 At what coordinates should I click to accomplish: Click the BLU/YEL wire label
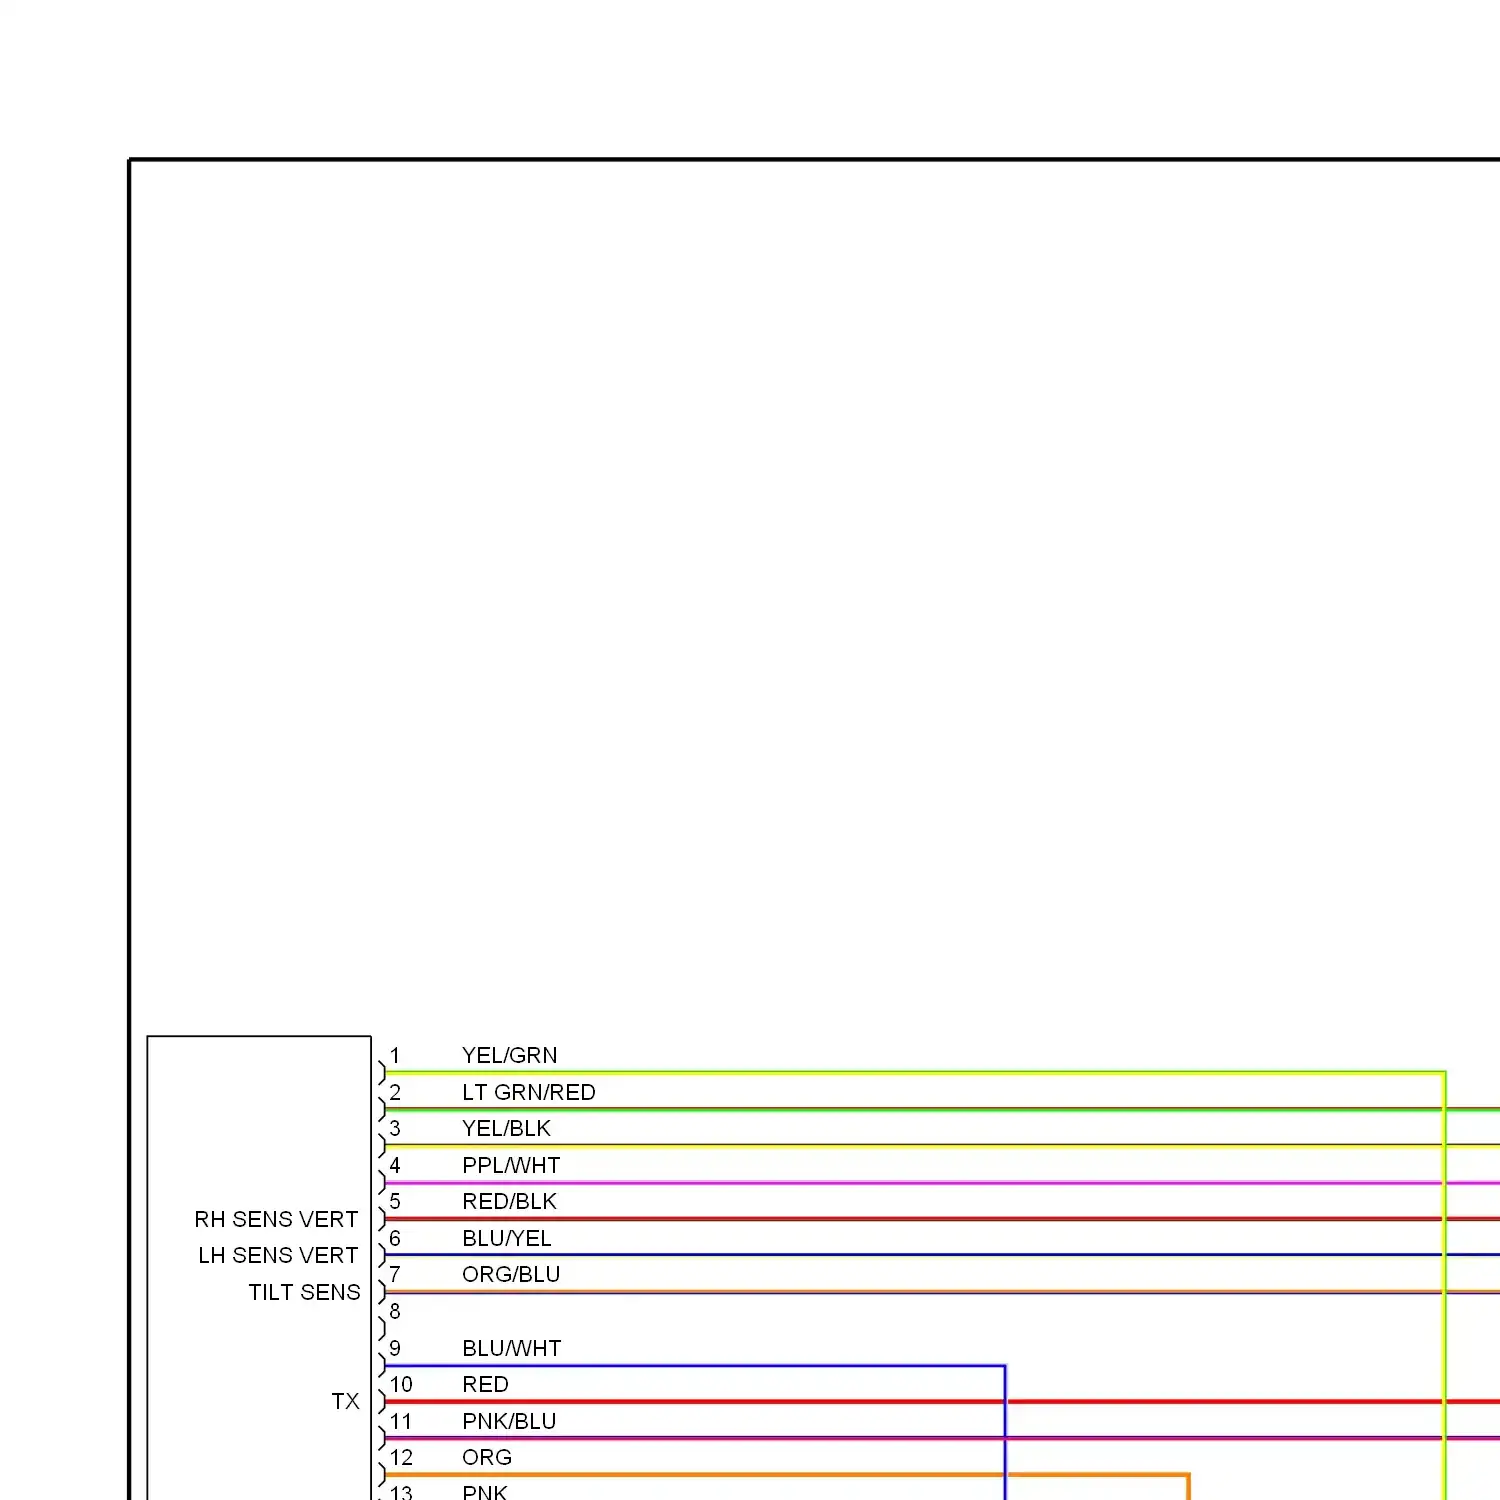pos(506,1238)
